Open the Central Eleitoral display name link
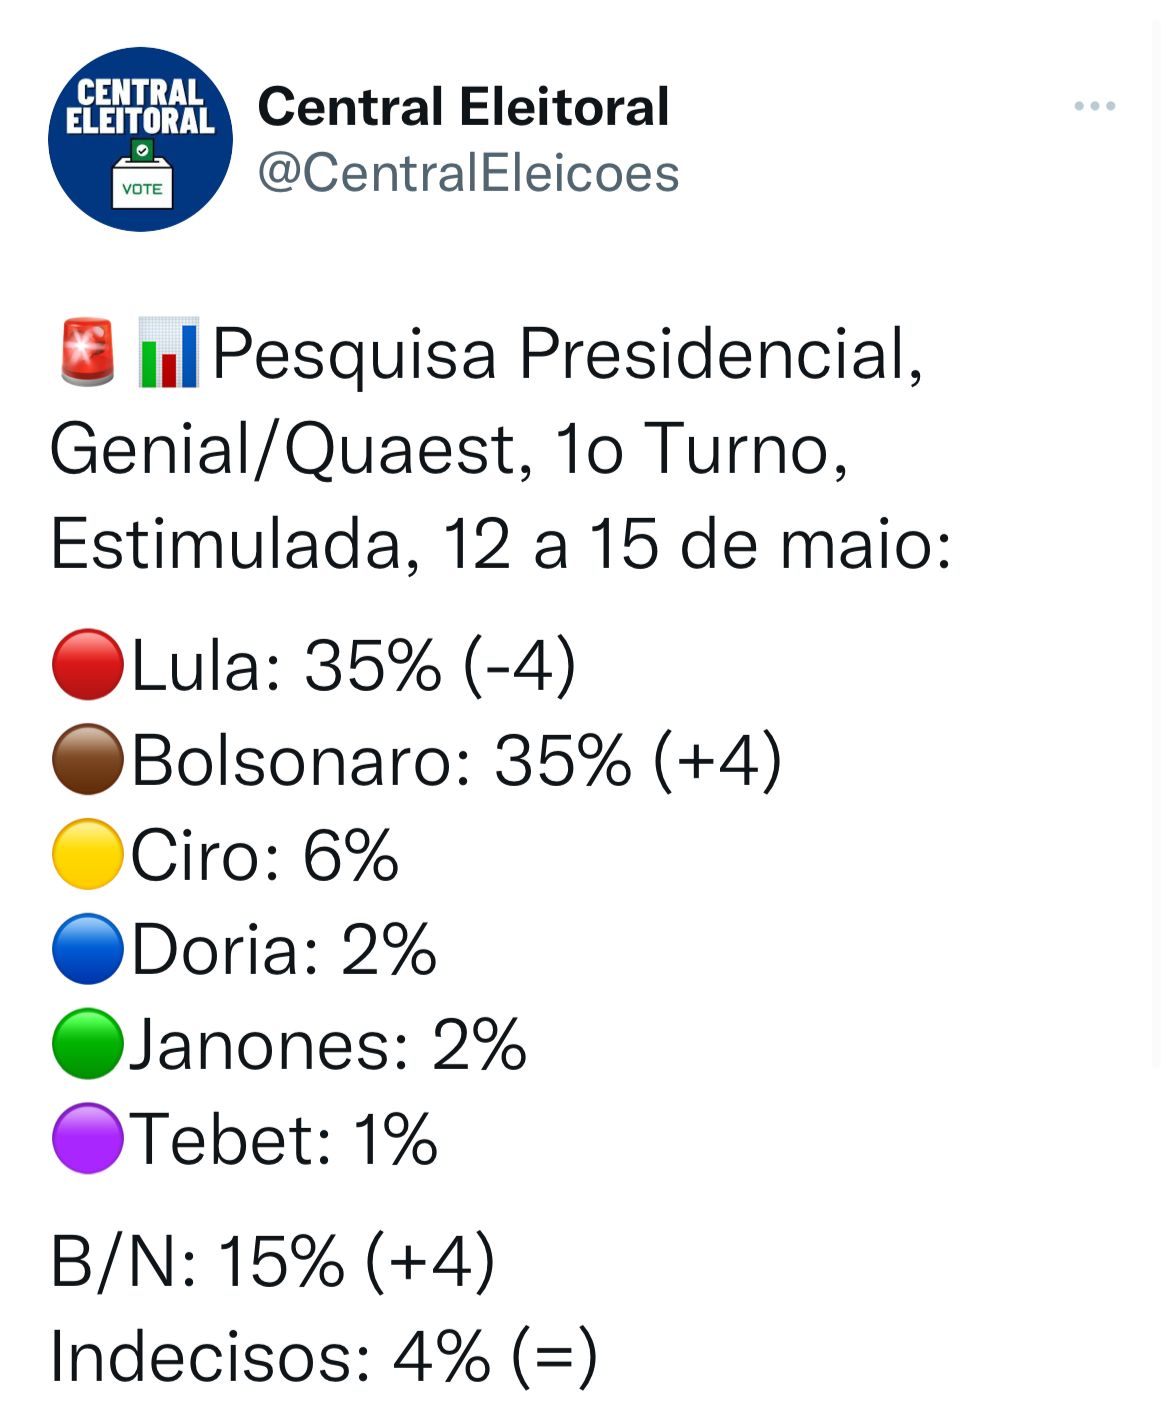The image size is (1170, 1422). [x=463, y=107]
